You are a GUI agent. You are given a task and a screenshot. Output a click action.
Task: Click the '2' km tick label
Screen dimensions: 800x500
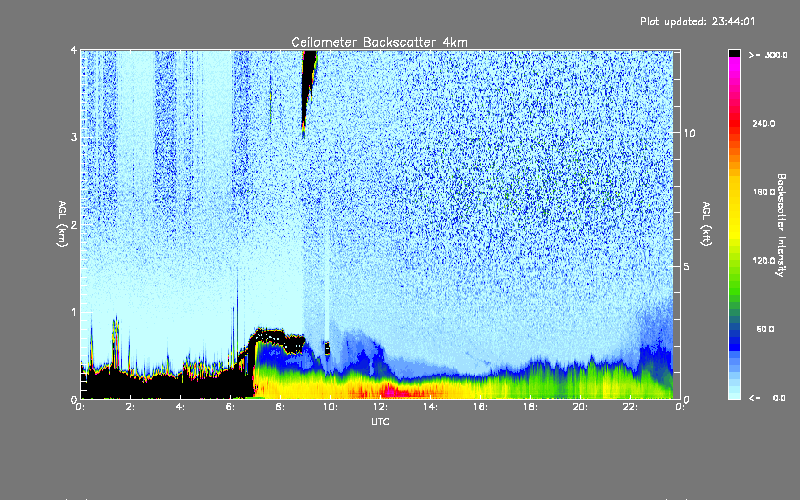(74, 224)
